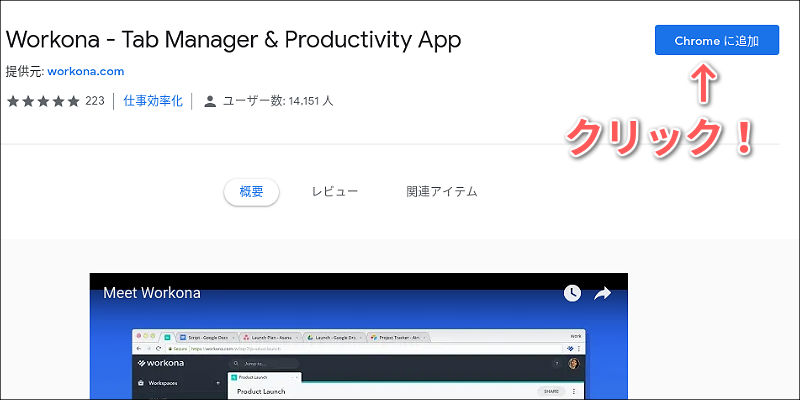Open the workona.com provider link
This screenshot has height=400, width=800.
tap(86, 71)
